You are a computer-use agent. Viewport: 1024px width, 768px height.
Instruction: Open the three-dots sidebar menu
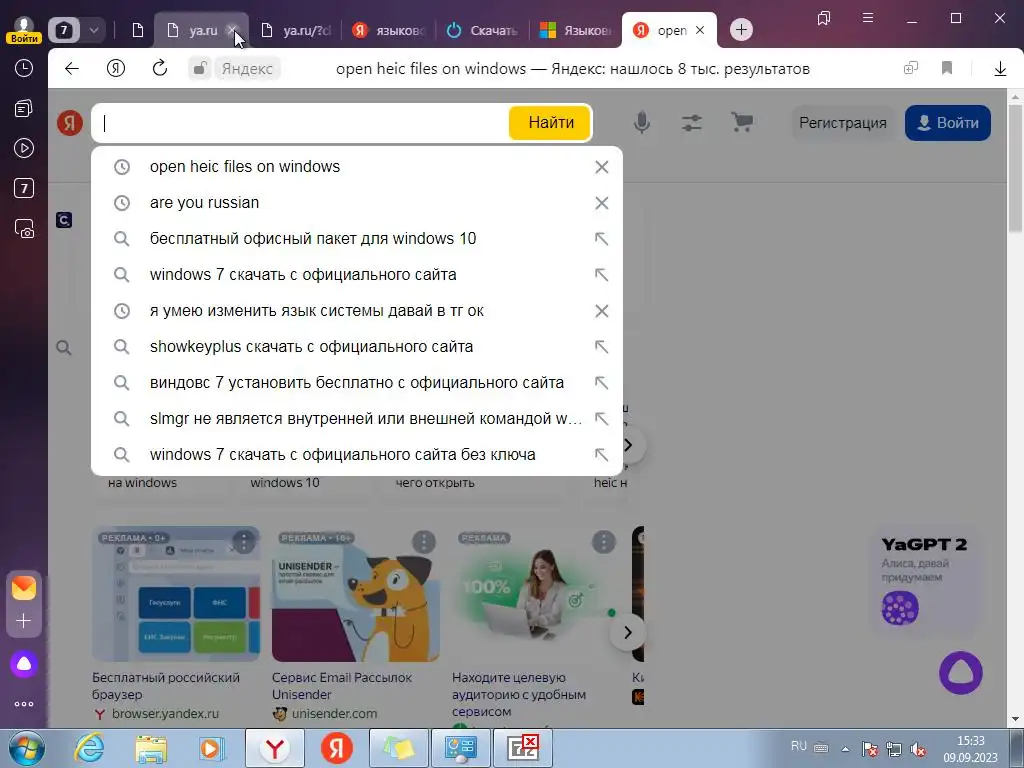(24, 704)
